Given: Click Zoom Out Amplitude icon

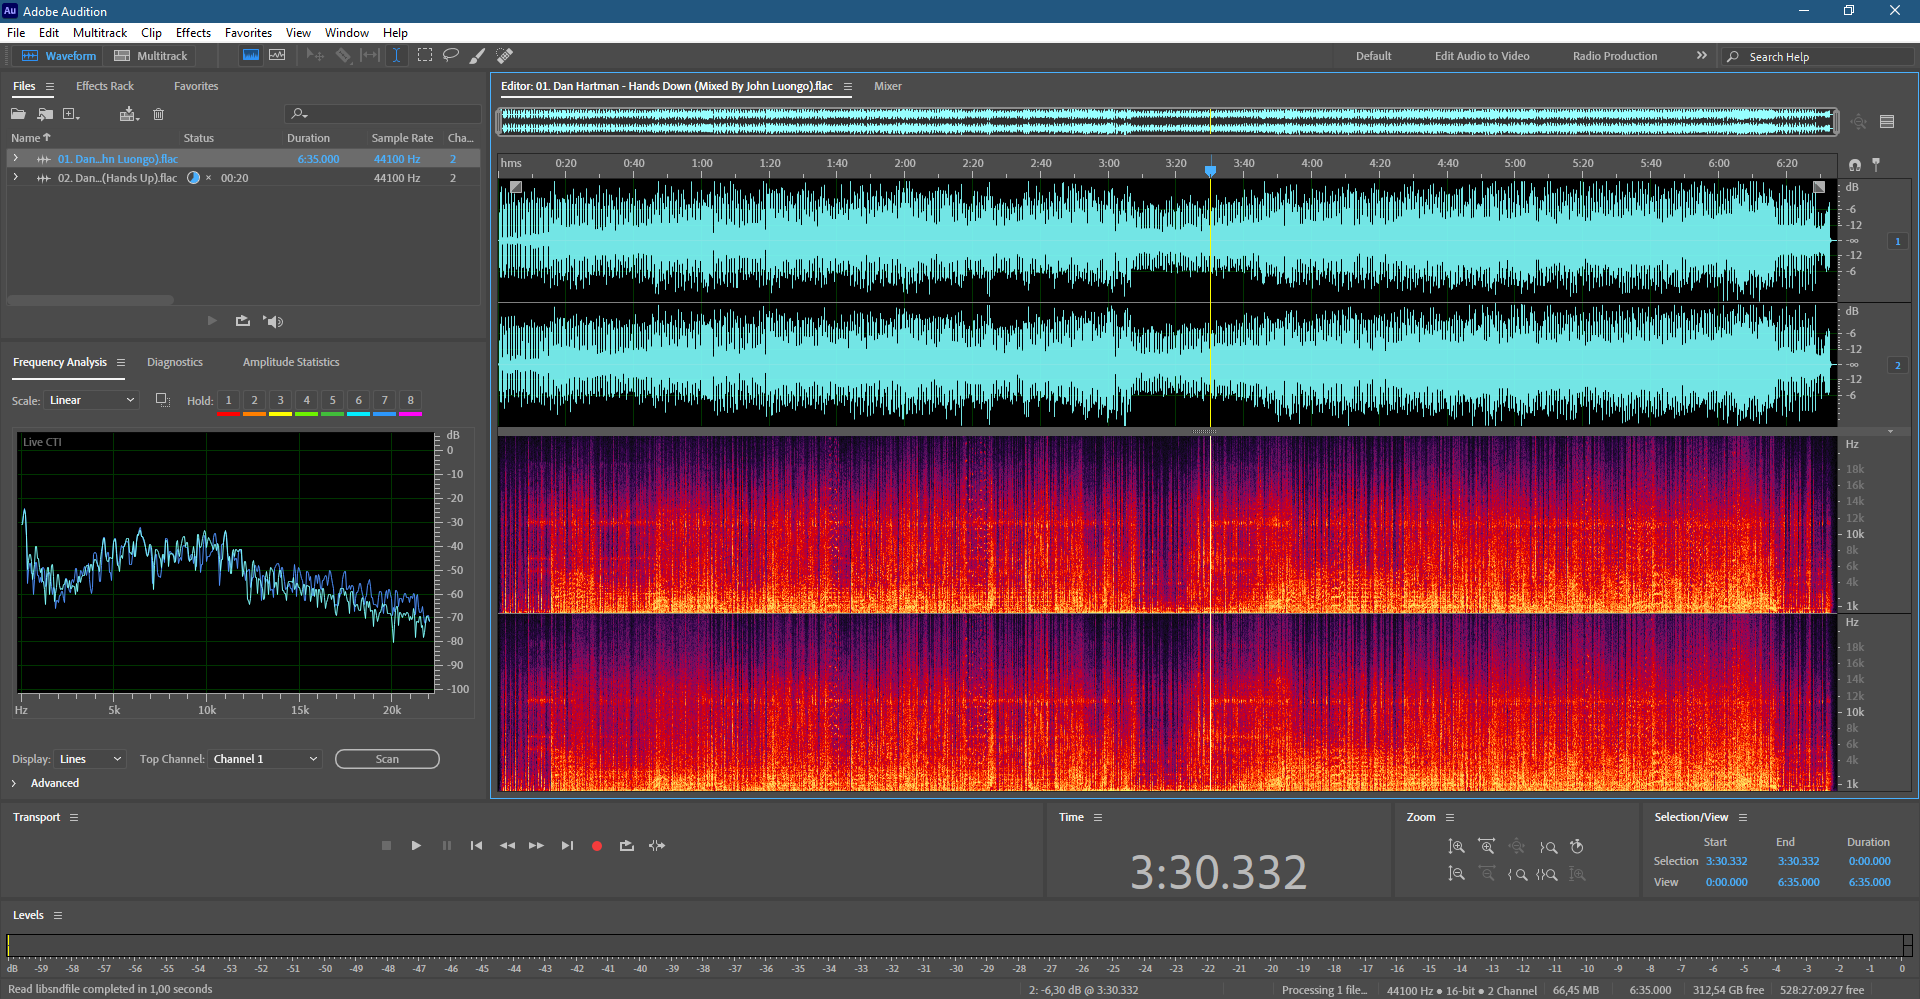Looking at the screenshot, I should pyautogui.click(x=1456, y=874).
